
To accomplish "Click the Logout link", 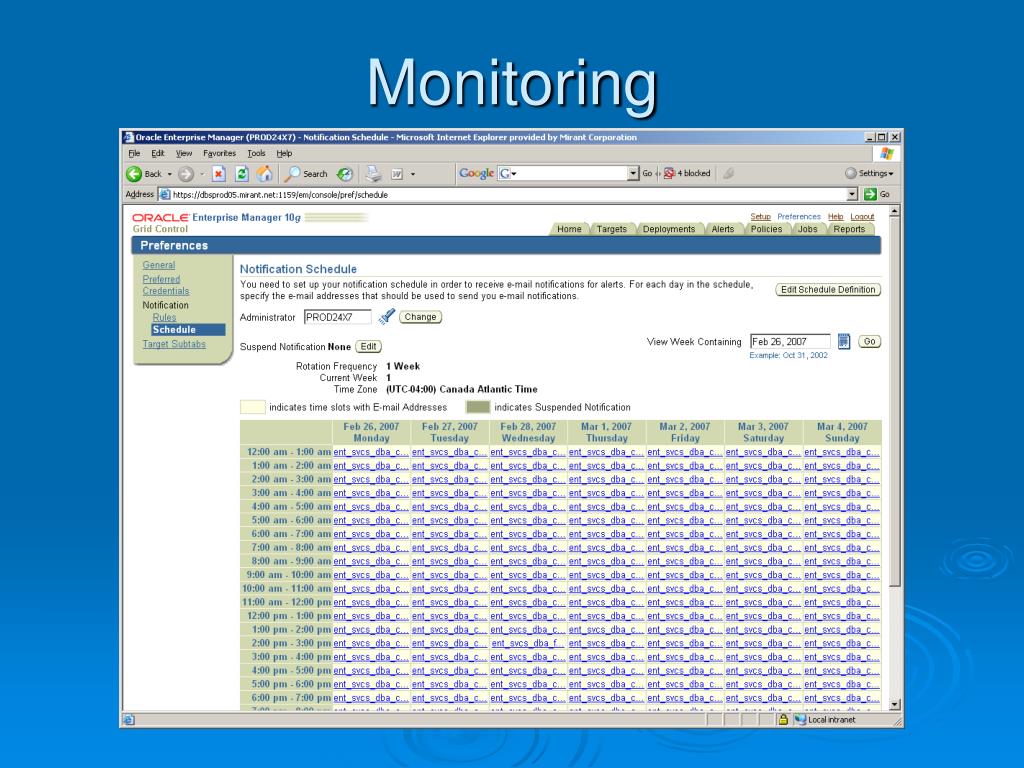I will (x=862, y=216).
